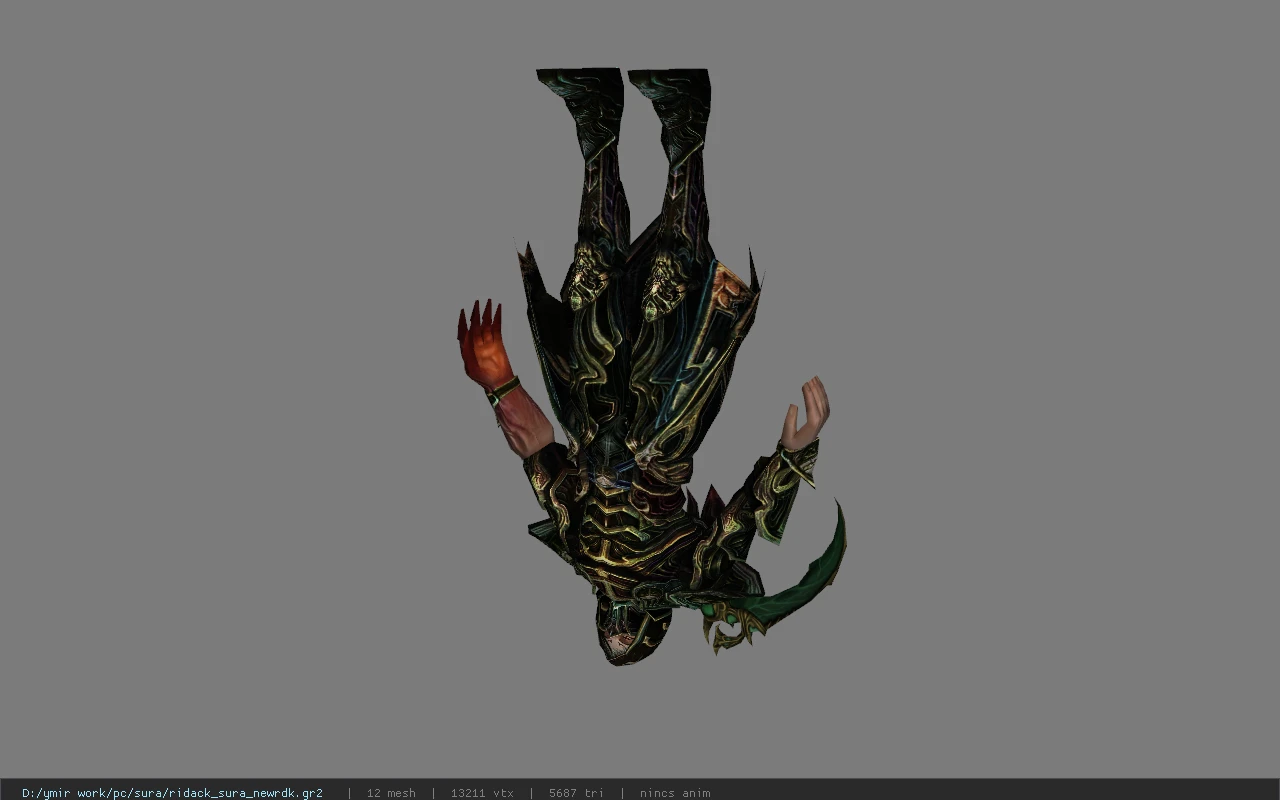This screenshot has height=800, width=1280.
Task: Click the "5687 tri" status entry
Action: point(576,793)
